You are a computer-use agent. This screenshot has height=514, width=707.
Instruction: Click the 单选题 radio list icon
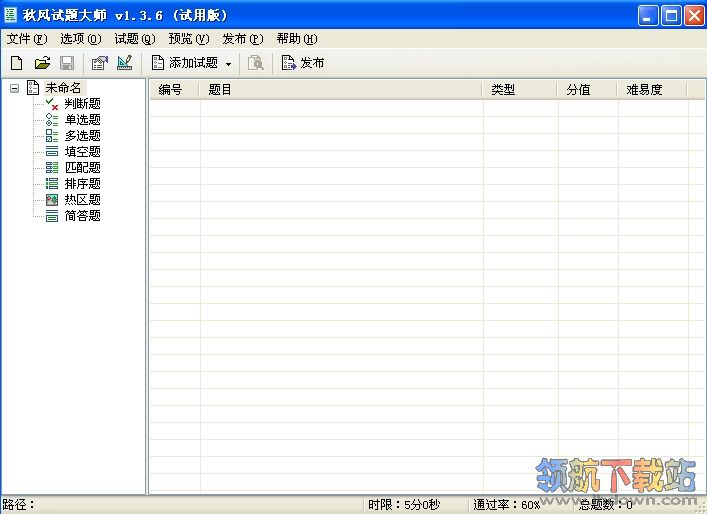[x=52, y=119]
